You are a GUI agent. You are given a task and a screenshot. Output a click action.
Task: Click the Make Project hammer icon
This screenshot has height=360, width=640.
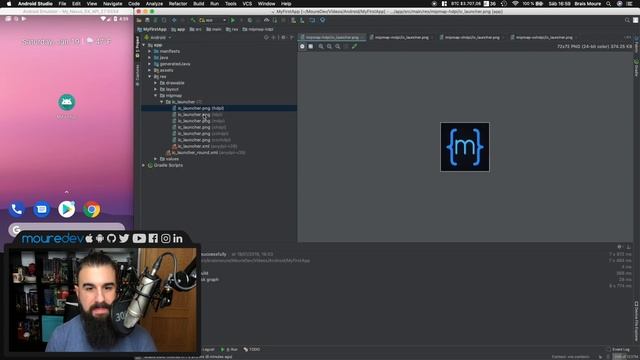pos(193,20)
